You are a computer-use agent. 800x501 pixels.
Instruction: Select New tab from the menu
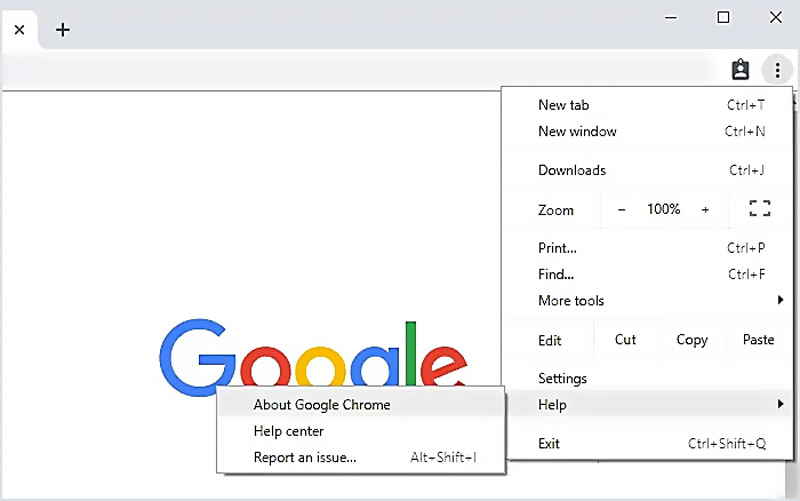pos(564,105)
